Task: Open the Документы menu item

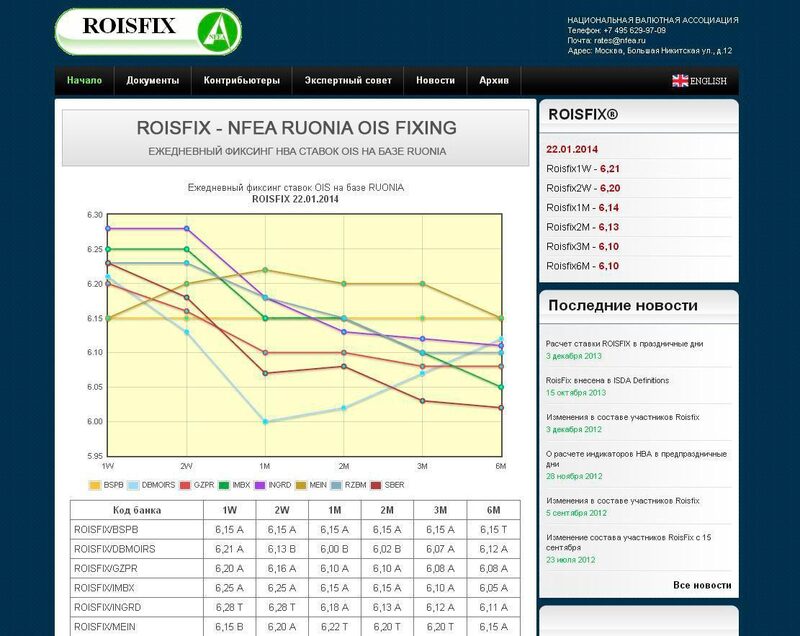Action: (x=153, y=81)
